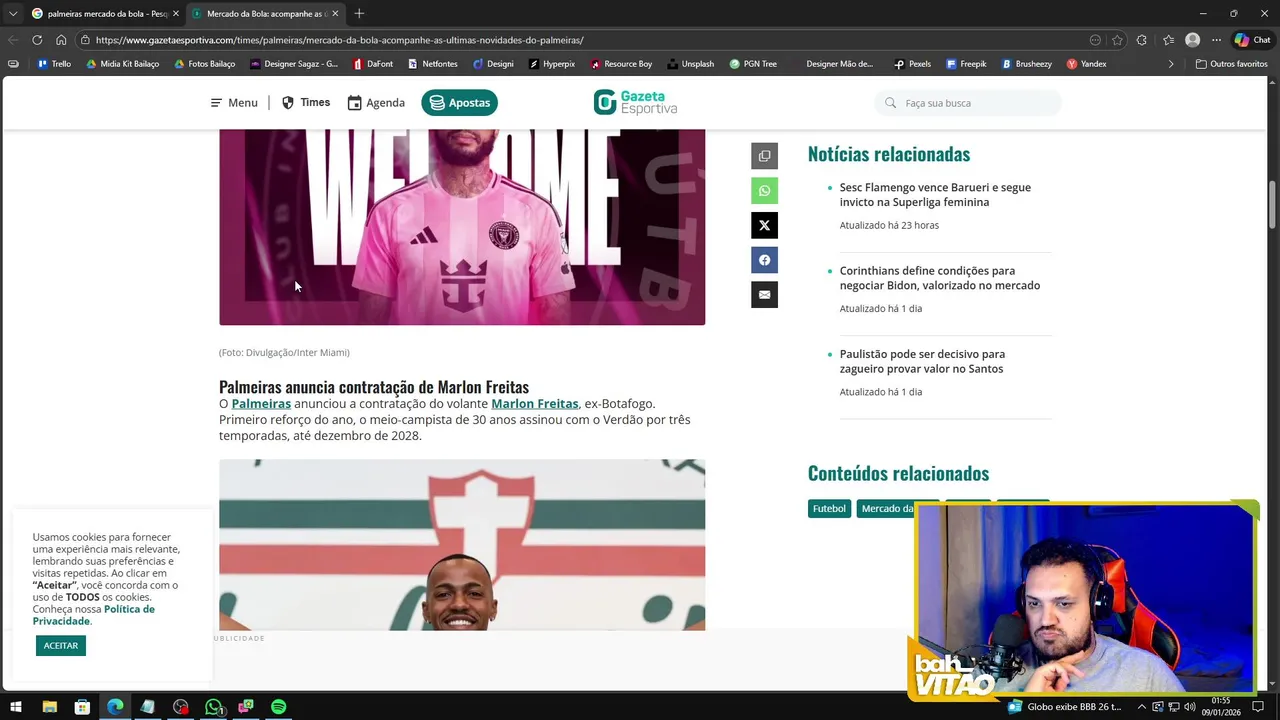Share article on WhatsApp icon

[764, 191]
